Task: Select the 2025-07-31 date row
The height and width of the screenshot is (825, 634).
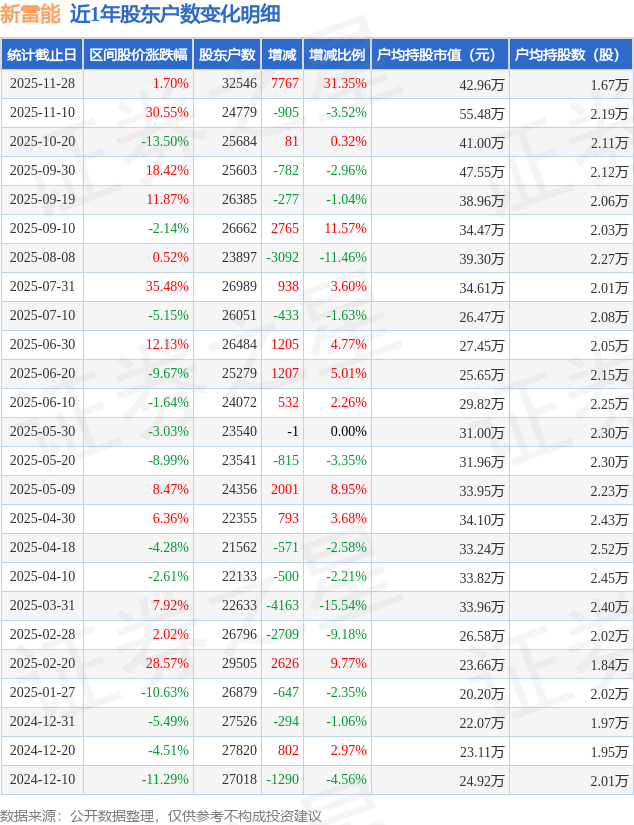Action: (x=41, y=287)
